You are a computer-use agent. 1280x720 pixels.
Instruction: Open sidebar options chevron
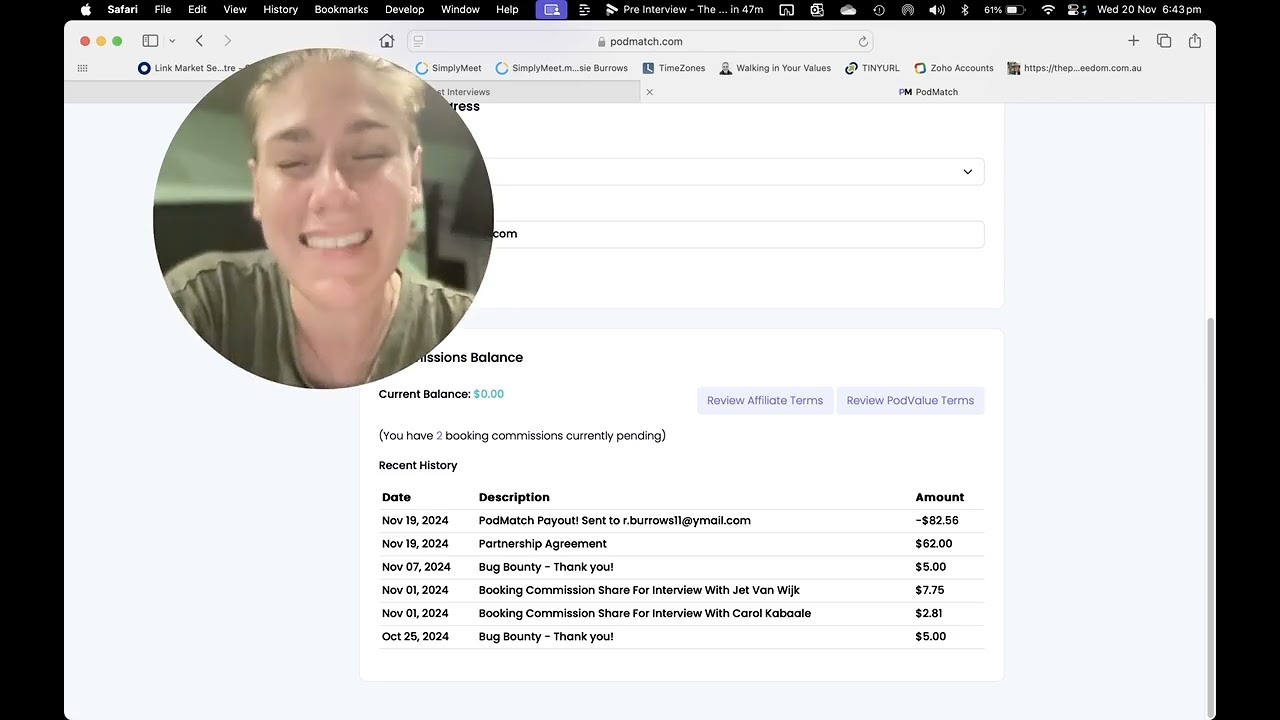(172, 41)
